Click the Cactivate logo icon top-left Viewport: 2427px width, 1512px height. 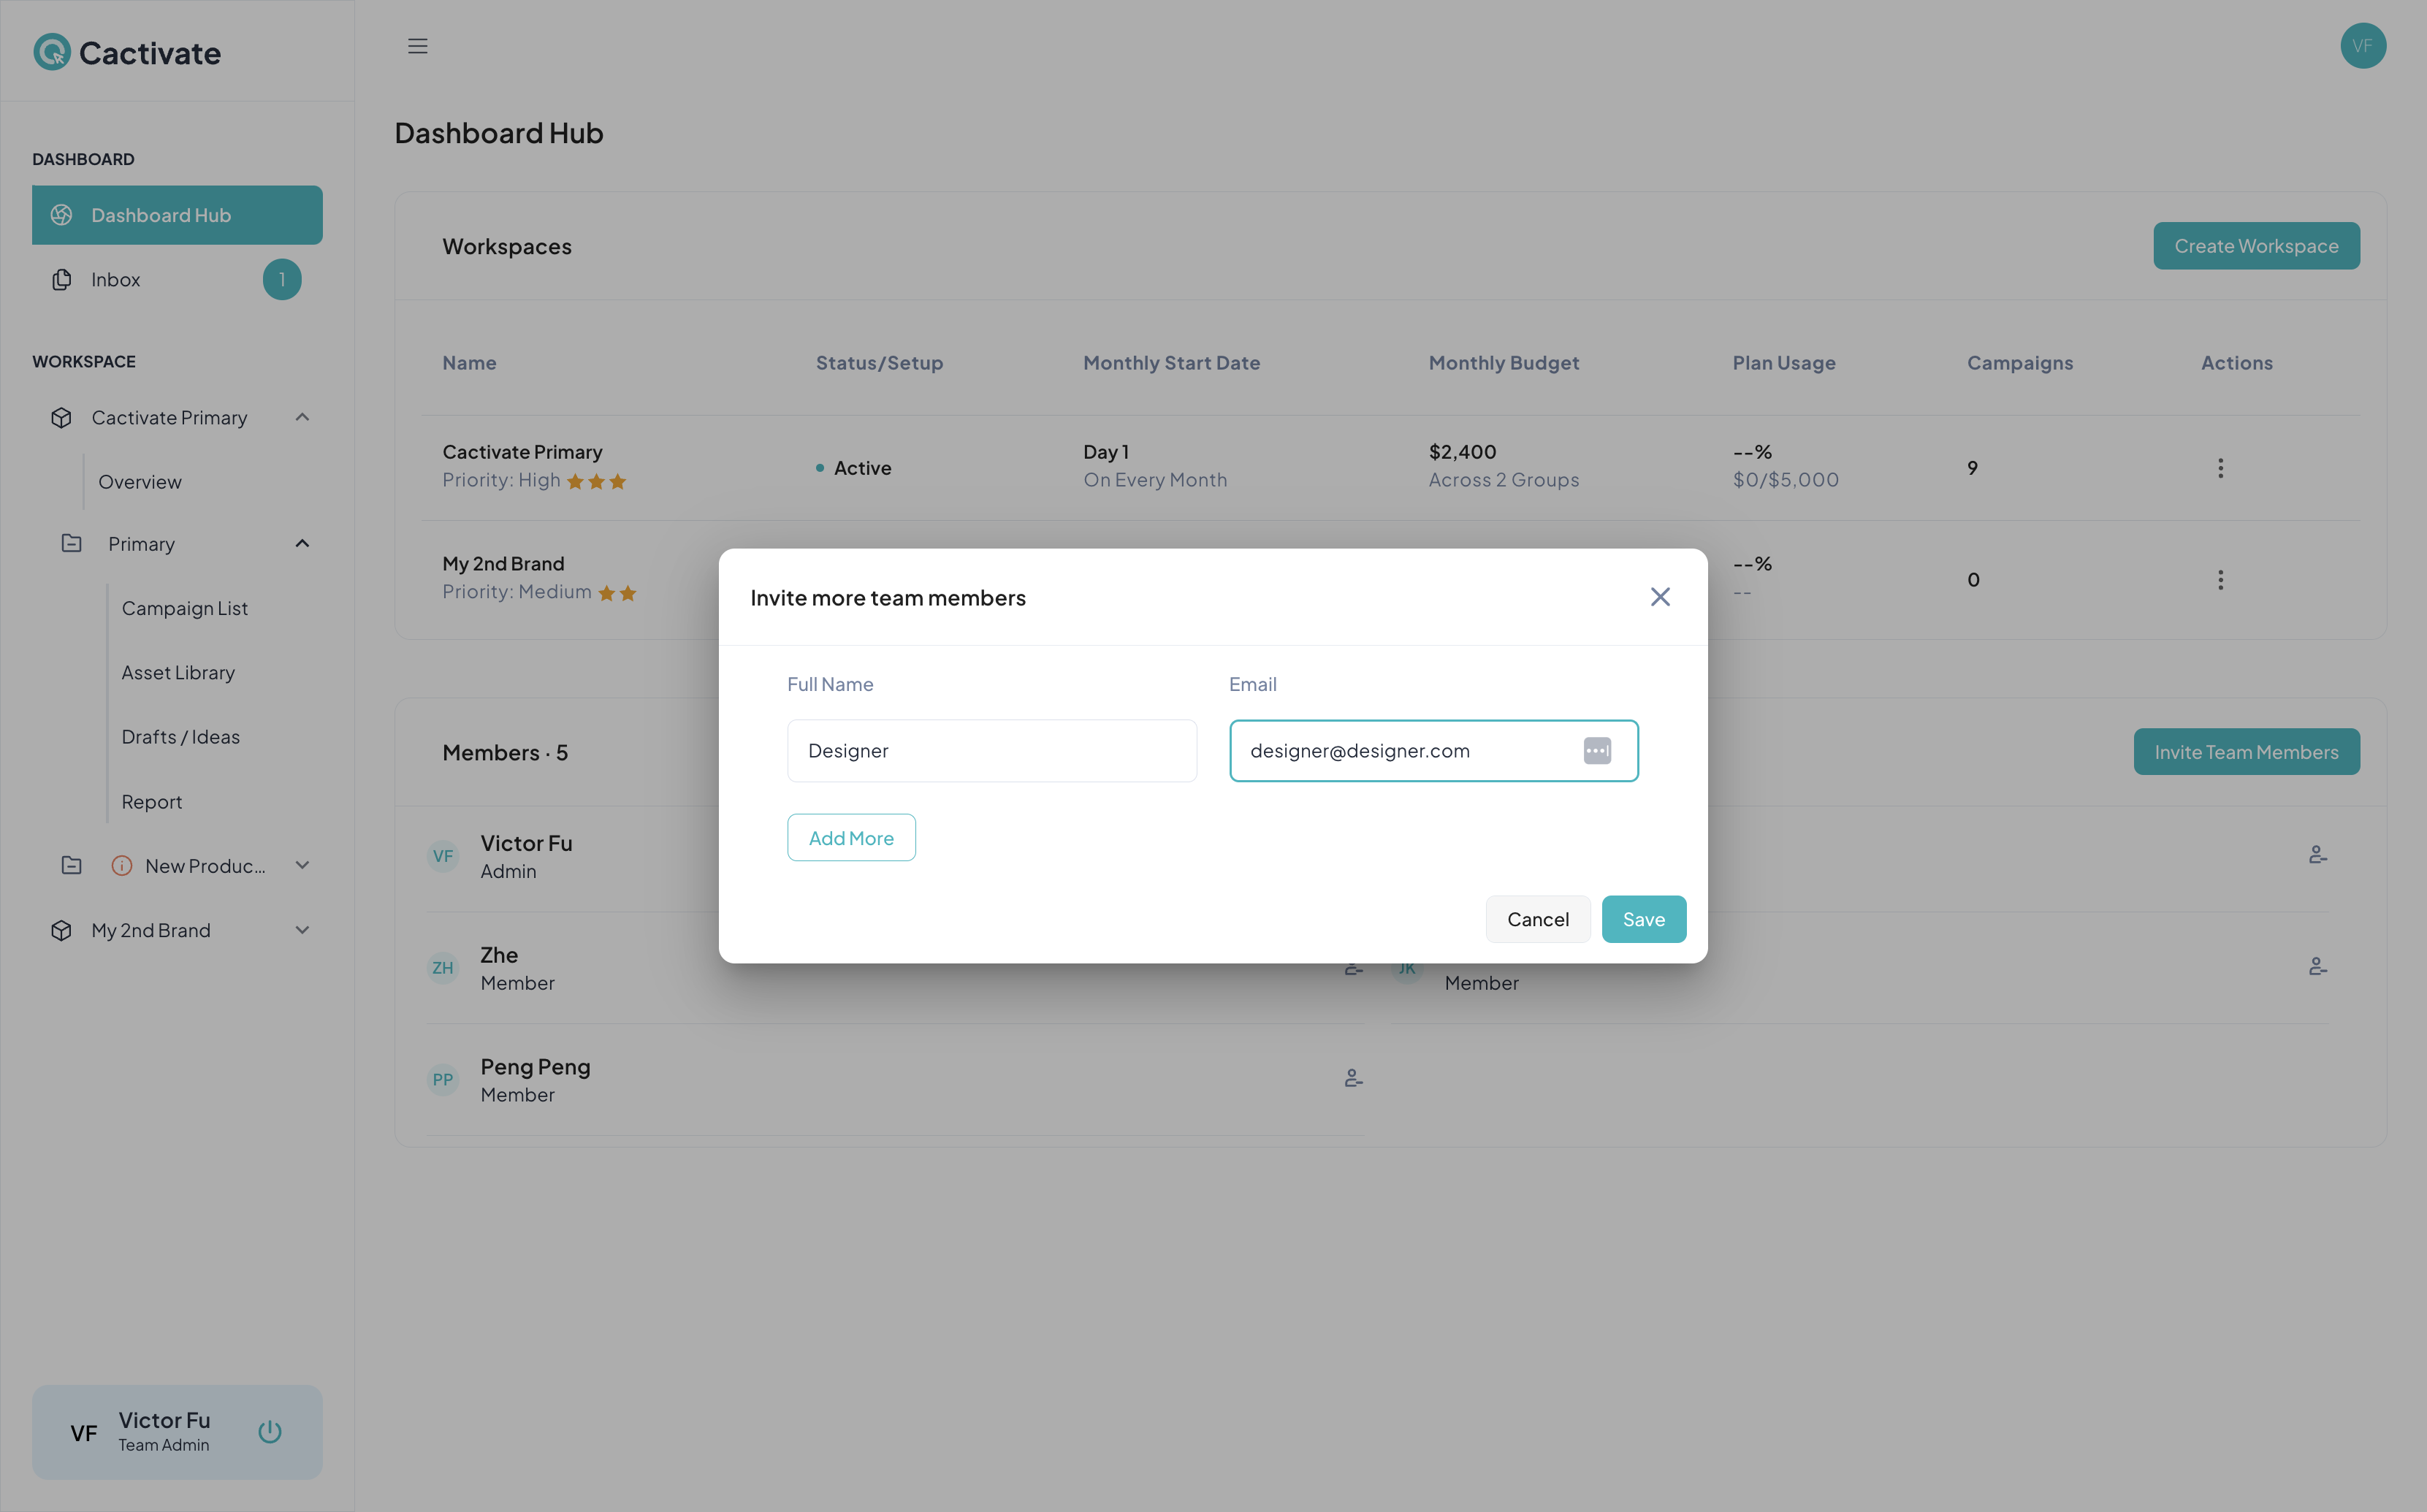[x=50, y=53]
